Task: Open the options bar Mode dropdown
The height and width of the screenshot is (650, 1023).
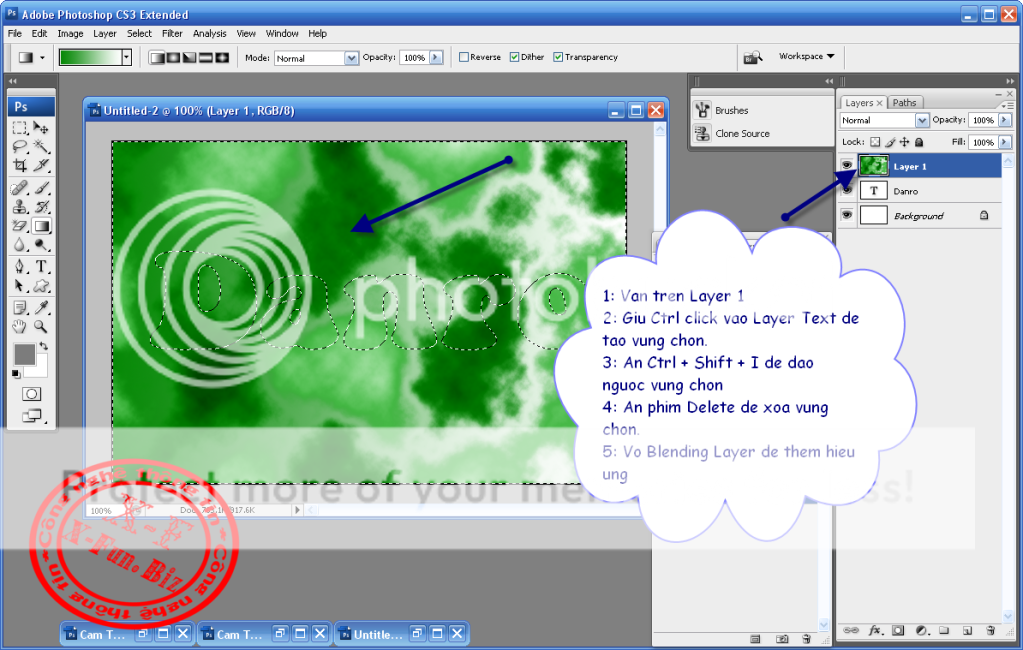Action: 351,58
